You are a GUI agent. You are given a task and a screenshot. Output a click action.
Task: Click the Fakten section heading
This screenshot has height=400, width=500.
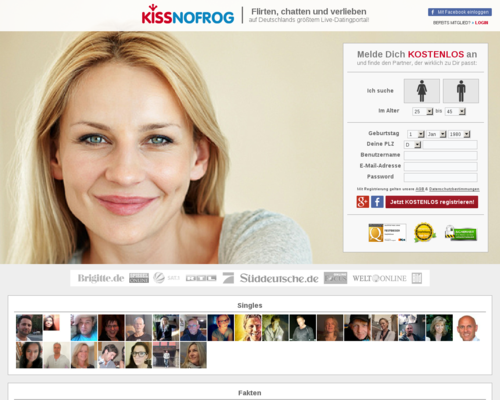point(250,393)
